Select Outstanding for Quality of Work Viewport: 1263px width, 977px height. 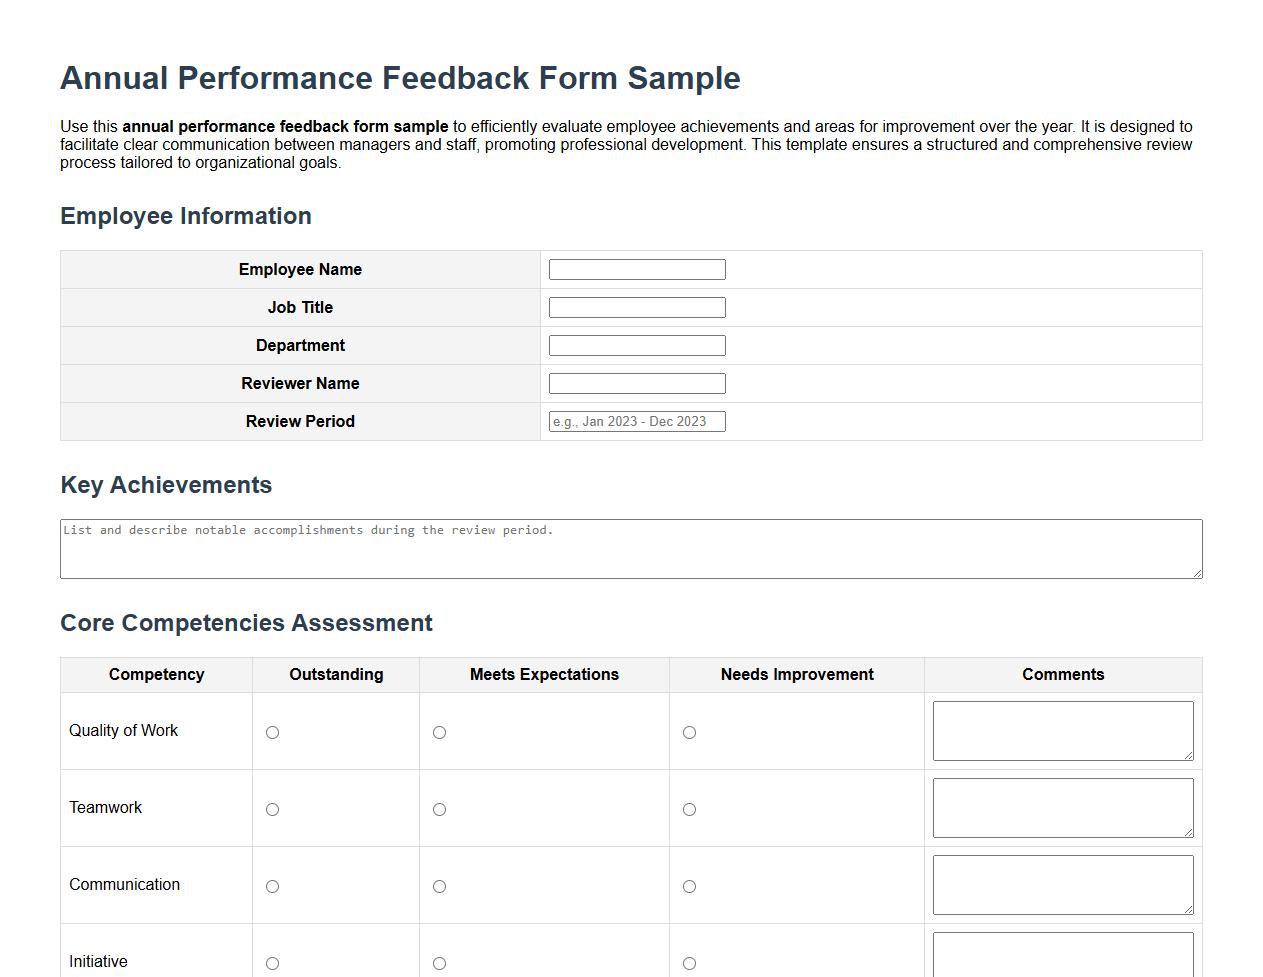[272, 732]
